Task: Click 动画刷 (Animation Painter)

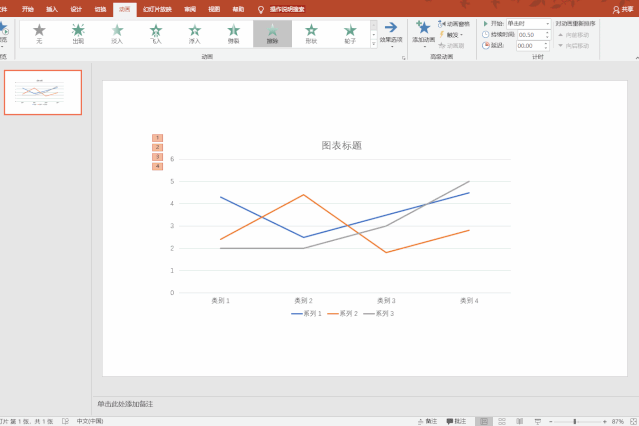Action: click(x=451, y=46)
